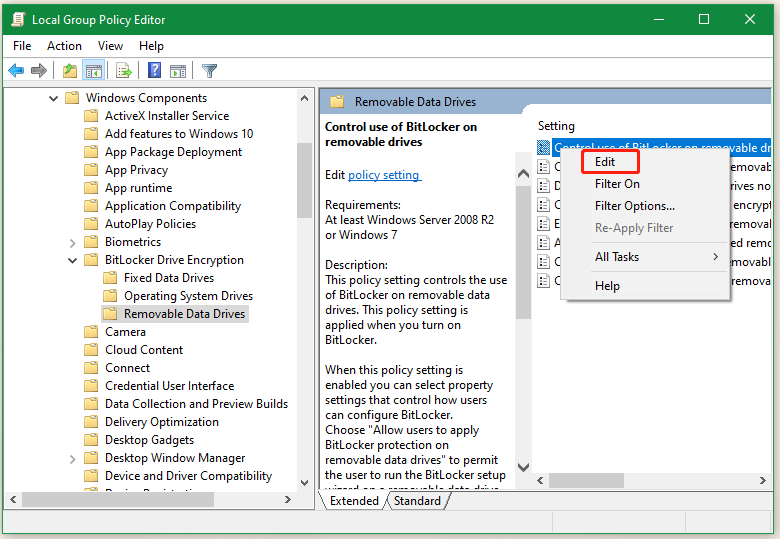Viewport: 780px width, 539px height.
Task: Open the blue Help question mark icon
Action: point(155,70)
